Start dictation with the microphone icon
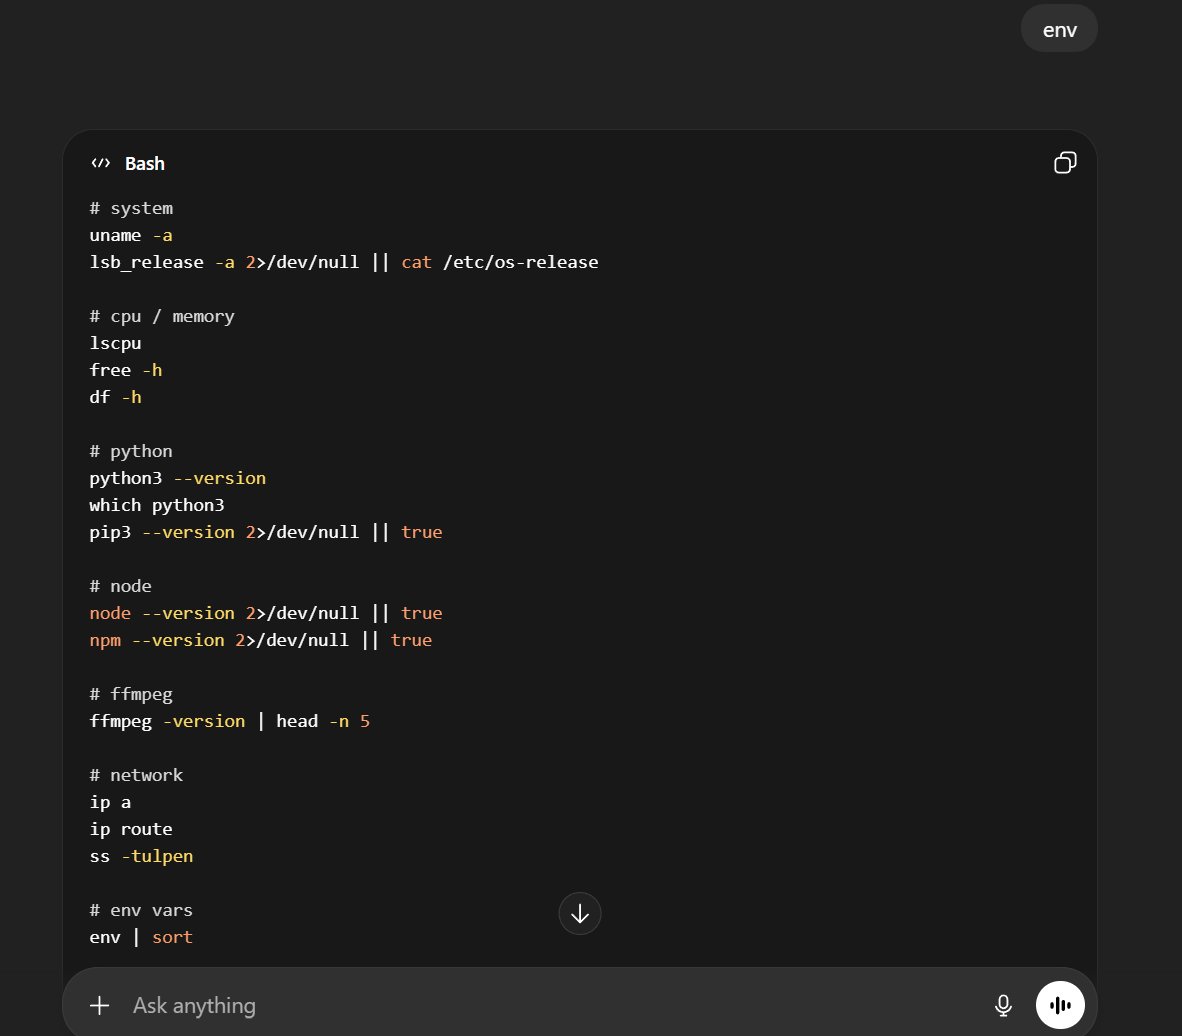This screenshot has height=1036, width=1182. 1003,1005
